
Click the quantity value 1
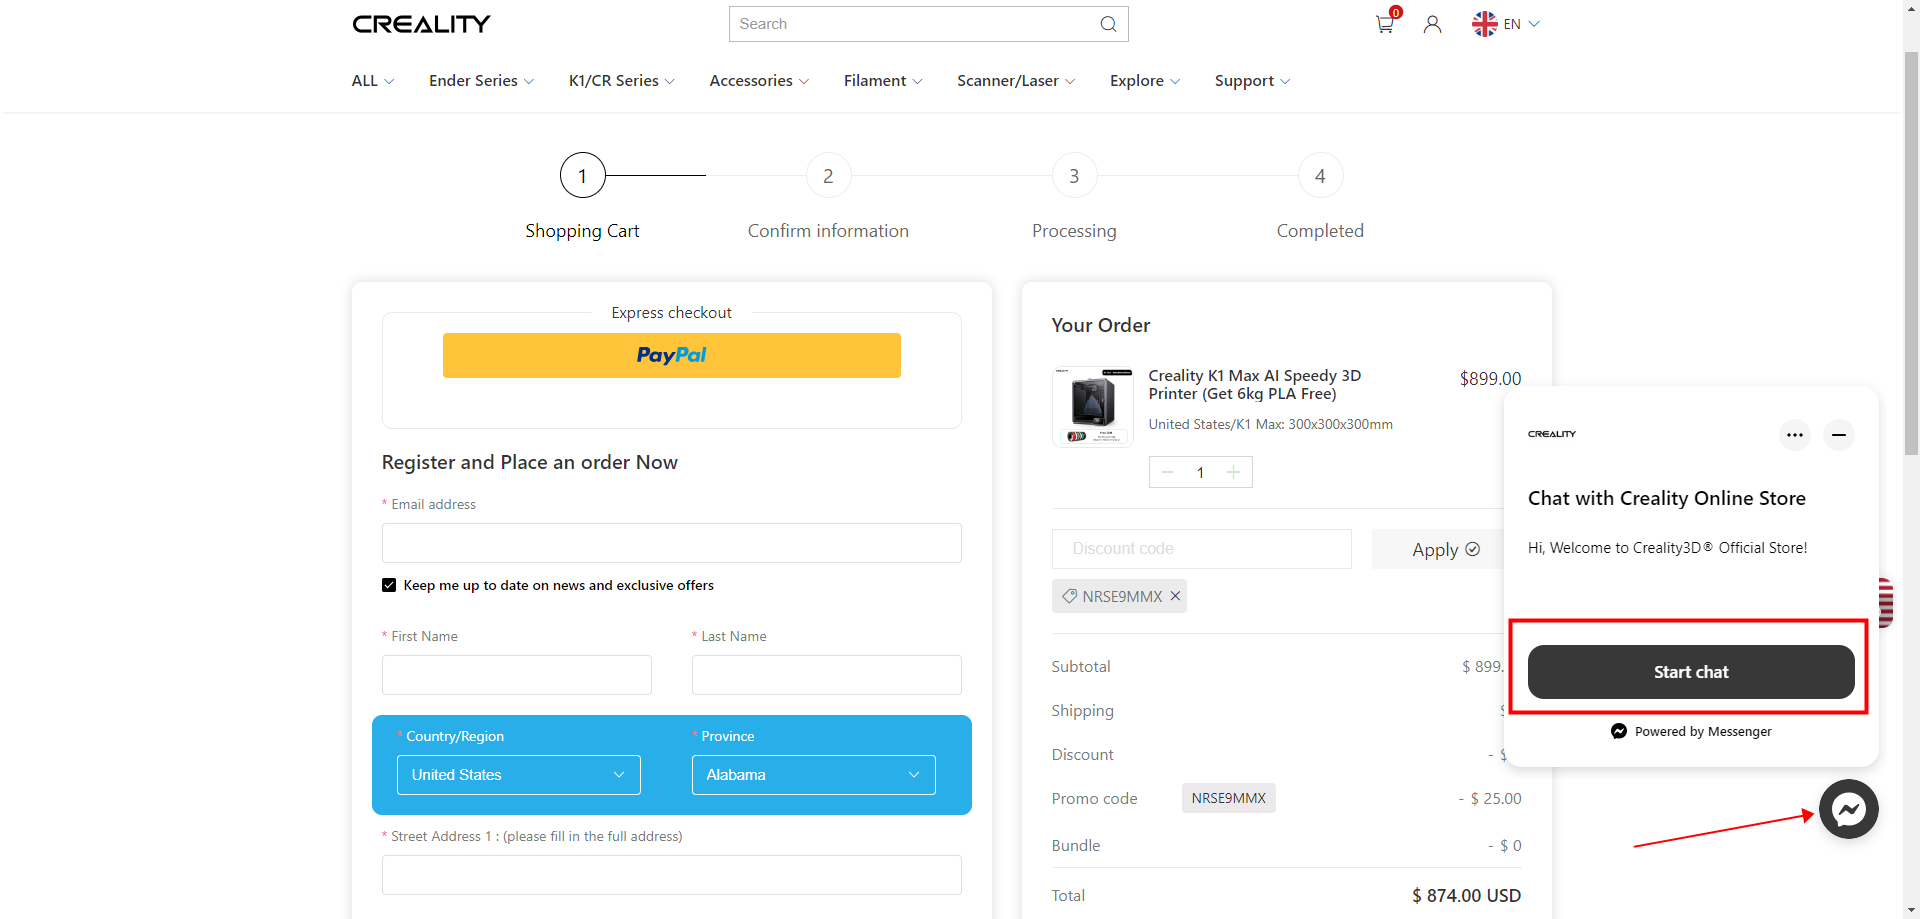(x=1200, y=472)
